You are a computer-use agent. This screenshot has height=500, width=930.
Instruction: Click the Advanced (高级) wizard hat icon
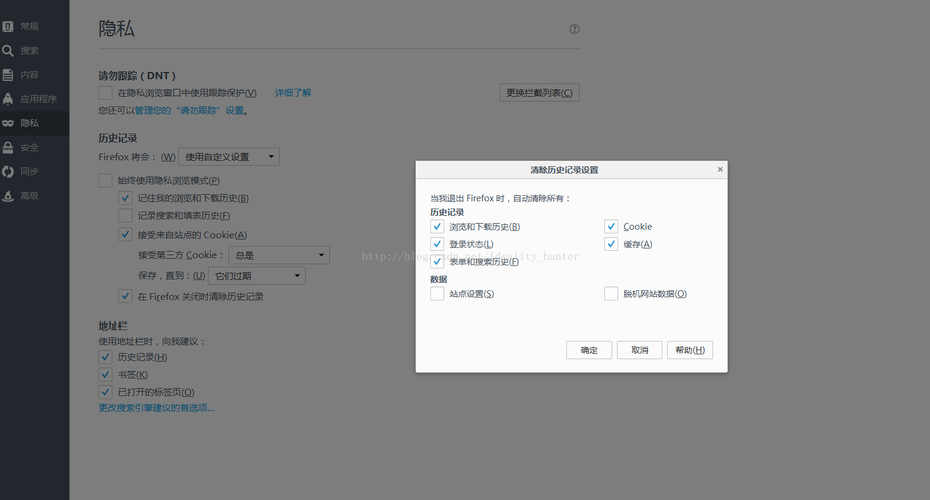click(x=8, y=196)
